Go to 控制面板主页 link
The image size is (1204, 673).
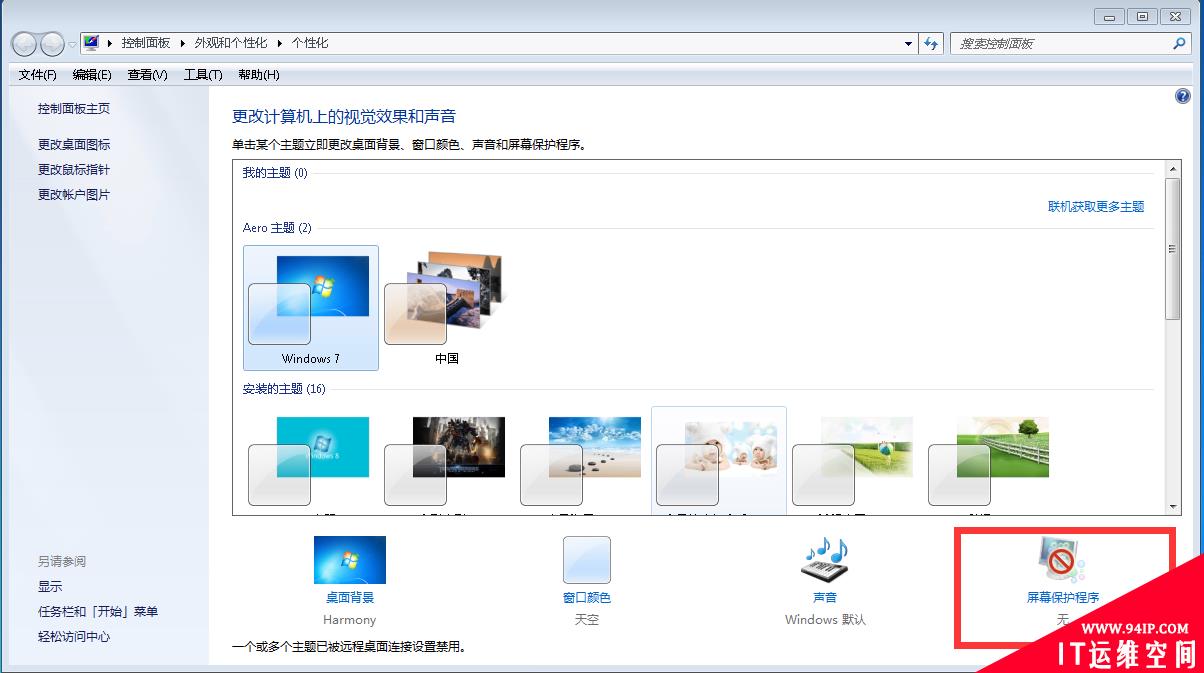[74, 108]
